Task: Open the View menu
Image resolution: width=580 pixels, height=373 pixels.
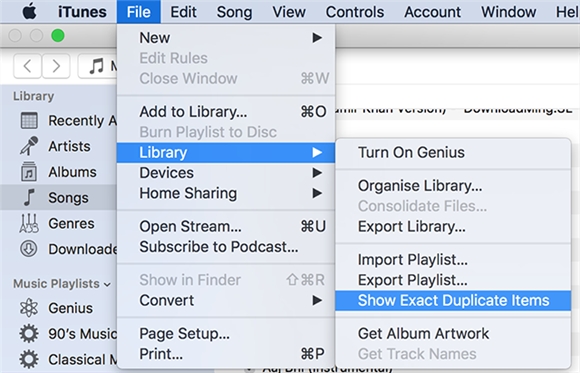Action: point(289,12)
